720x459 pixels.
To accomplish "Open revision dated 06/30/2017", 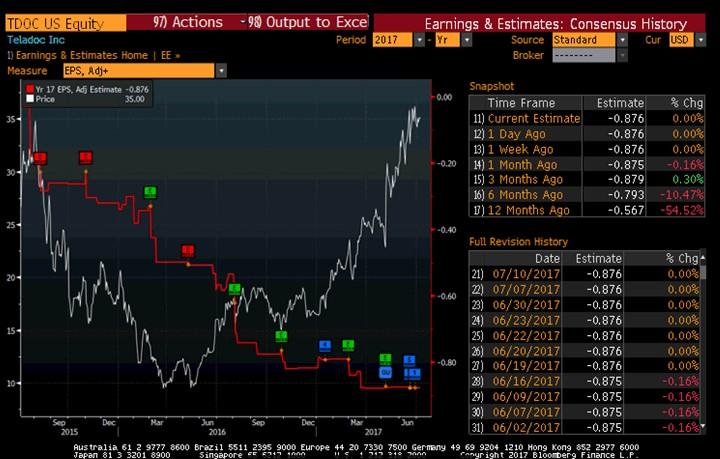I will 584,305.
